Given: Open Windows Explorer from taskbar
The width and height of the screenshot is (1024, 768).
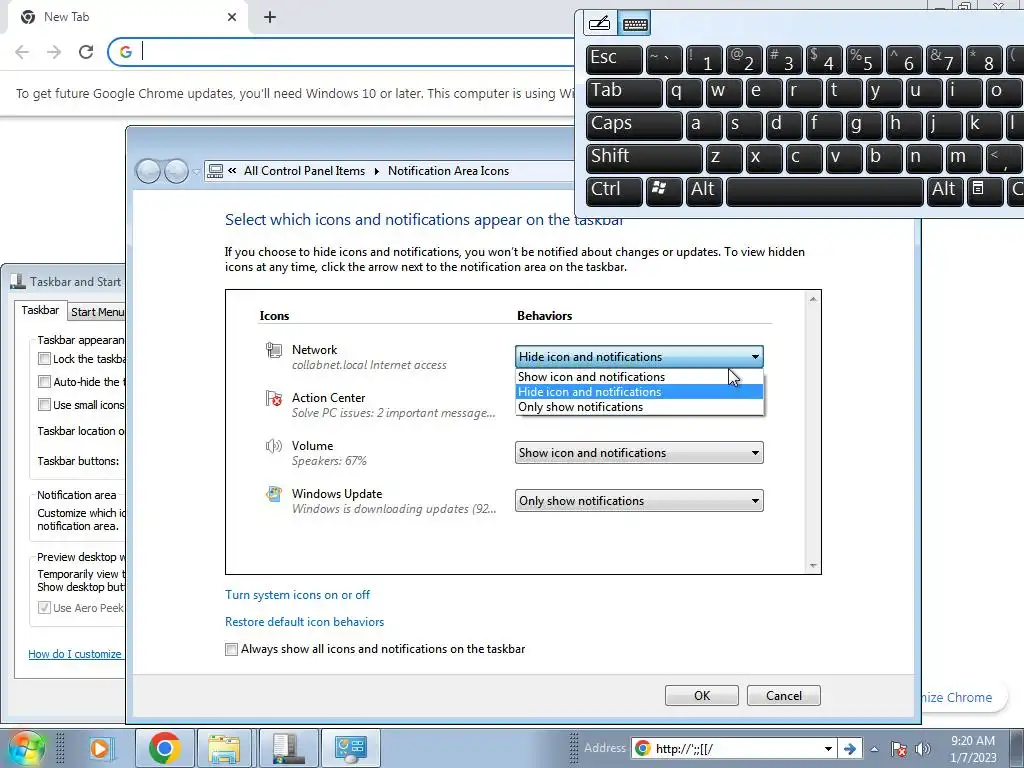Looking at the screenshot, I should click(x=225, y=748).
